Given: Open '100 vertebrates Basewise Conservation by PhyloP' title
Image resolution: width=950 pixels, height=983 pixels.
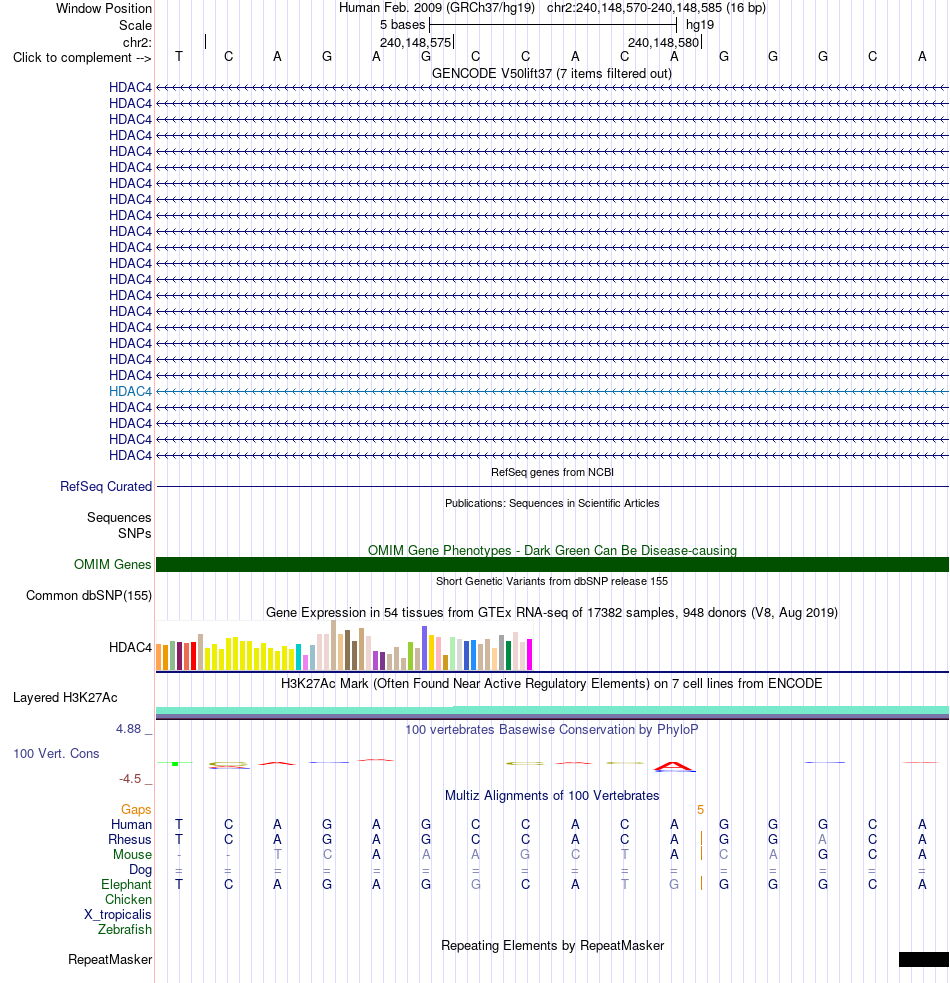Looking at the screenshot, I should click(x=552, y=730).
